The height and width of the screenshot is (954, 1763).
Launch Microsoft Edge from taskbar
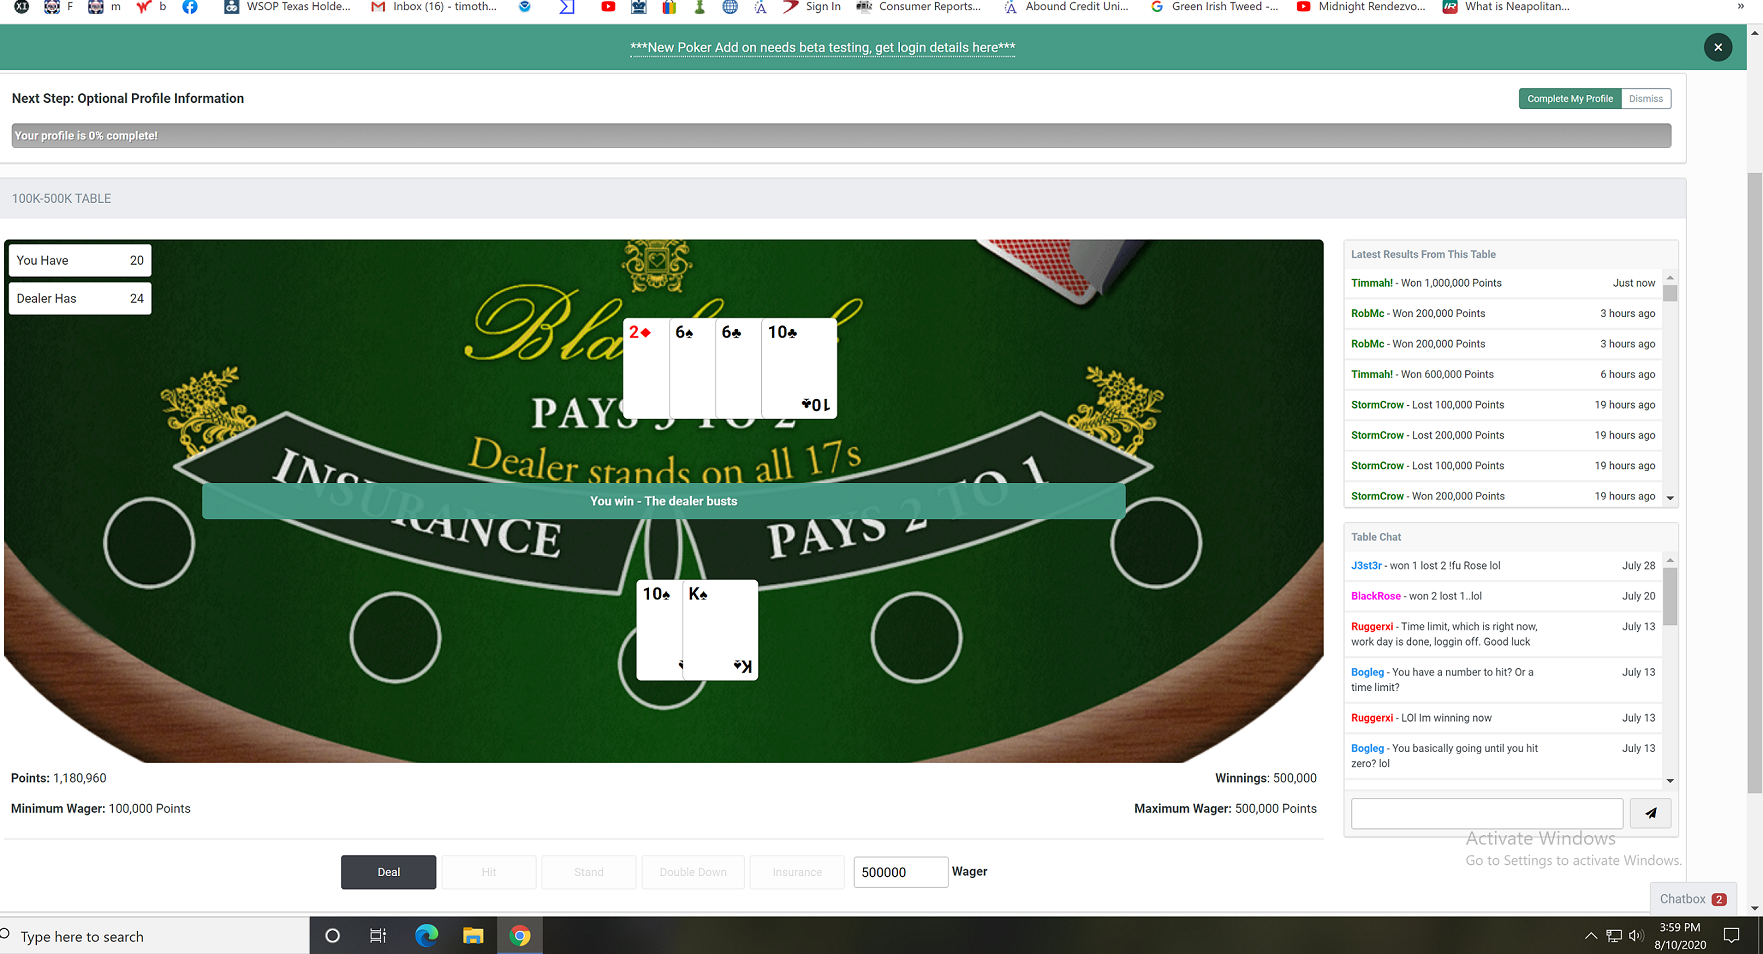427,936
